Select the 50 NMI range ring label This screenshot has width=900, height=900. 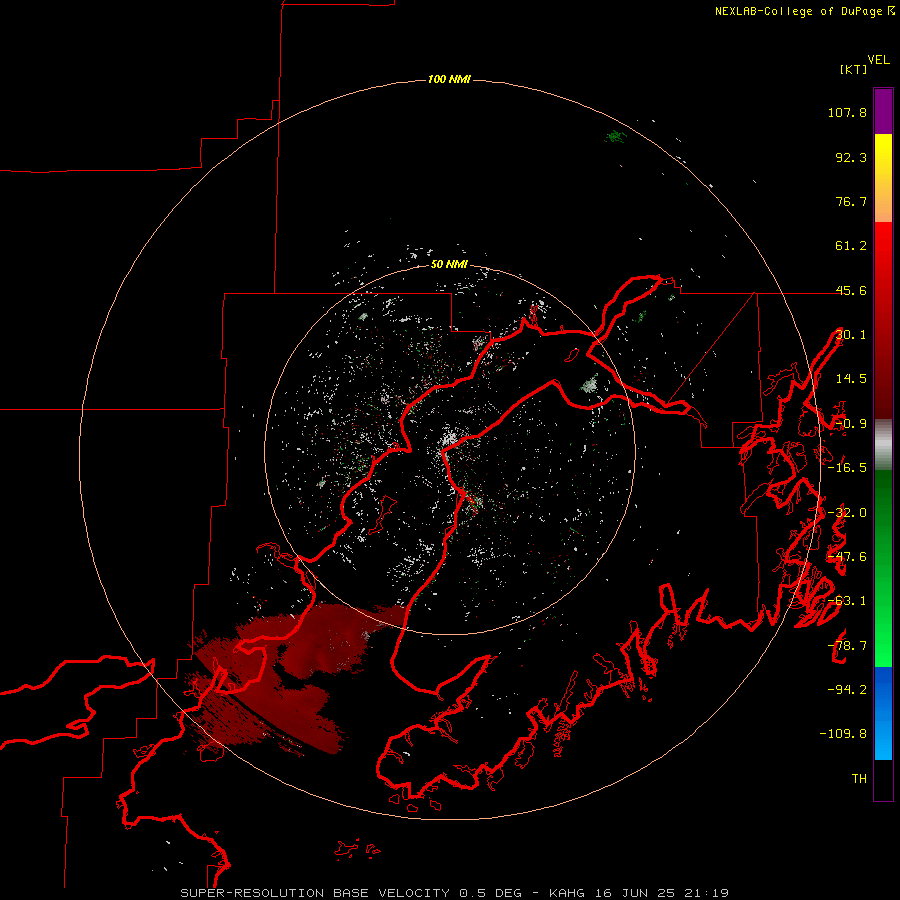click(x=449, y=264)
